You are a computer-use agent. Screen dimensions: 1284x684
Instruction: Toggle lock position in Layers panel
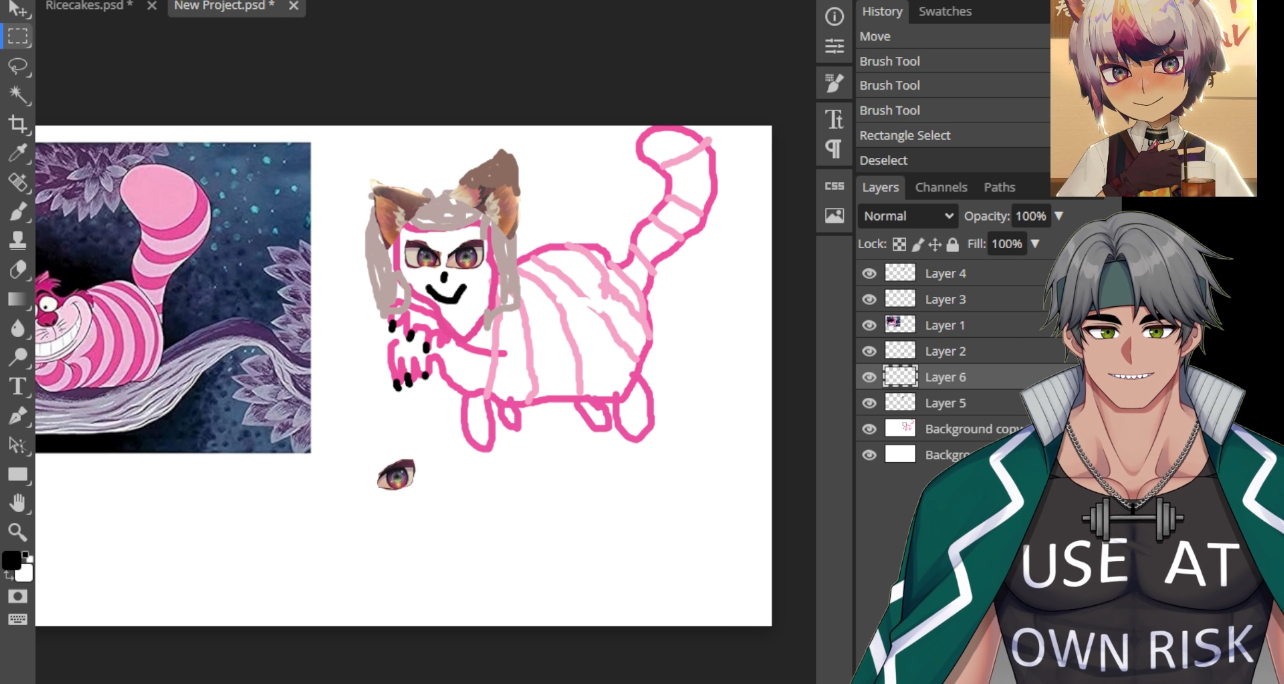tap(935, 244)
